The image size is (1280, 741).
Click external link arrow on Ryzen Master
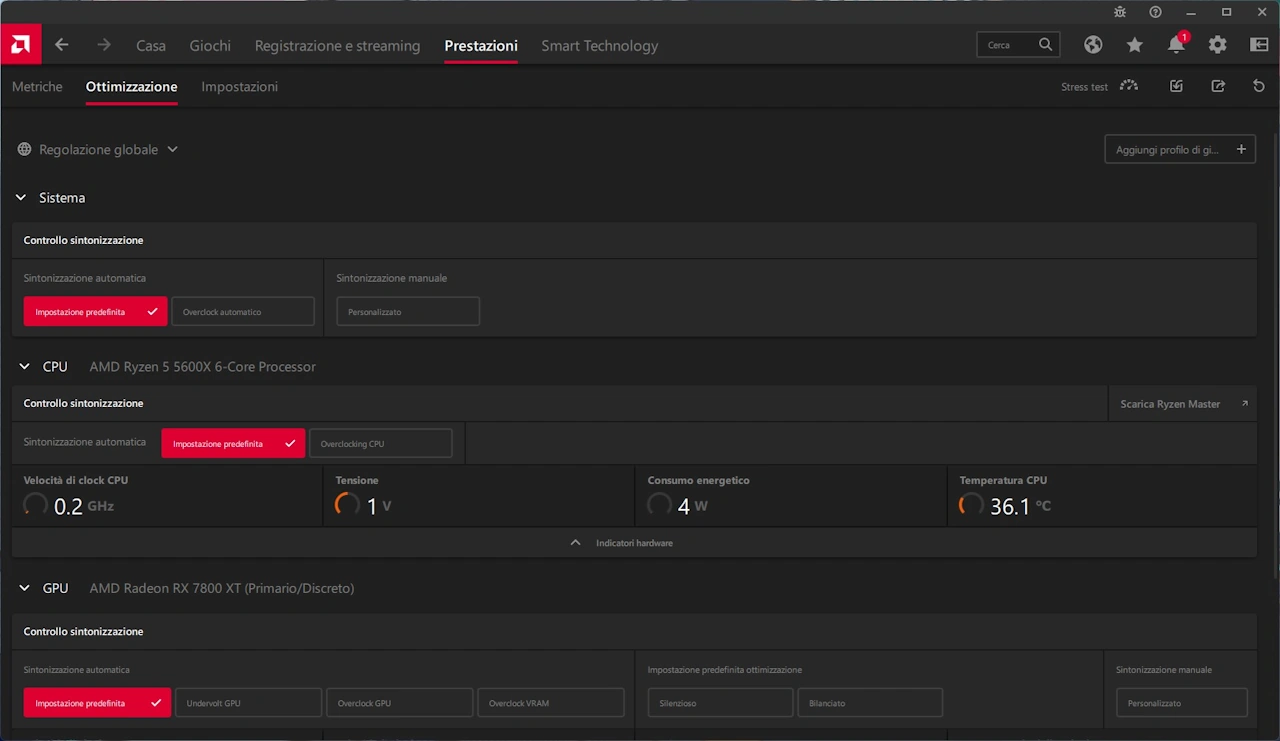click(x=1245, y=404)
